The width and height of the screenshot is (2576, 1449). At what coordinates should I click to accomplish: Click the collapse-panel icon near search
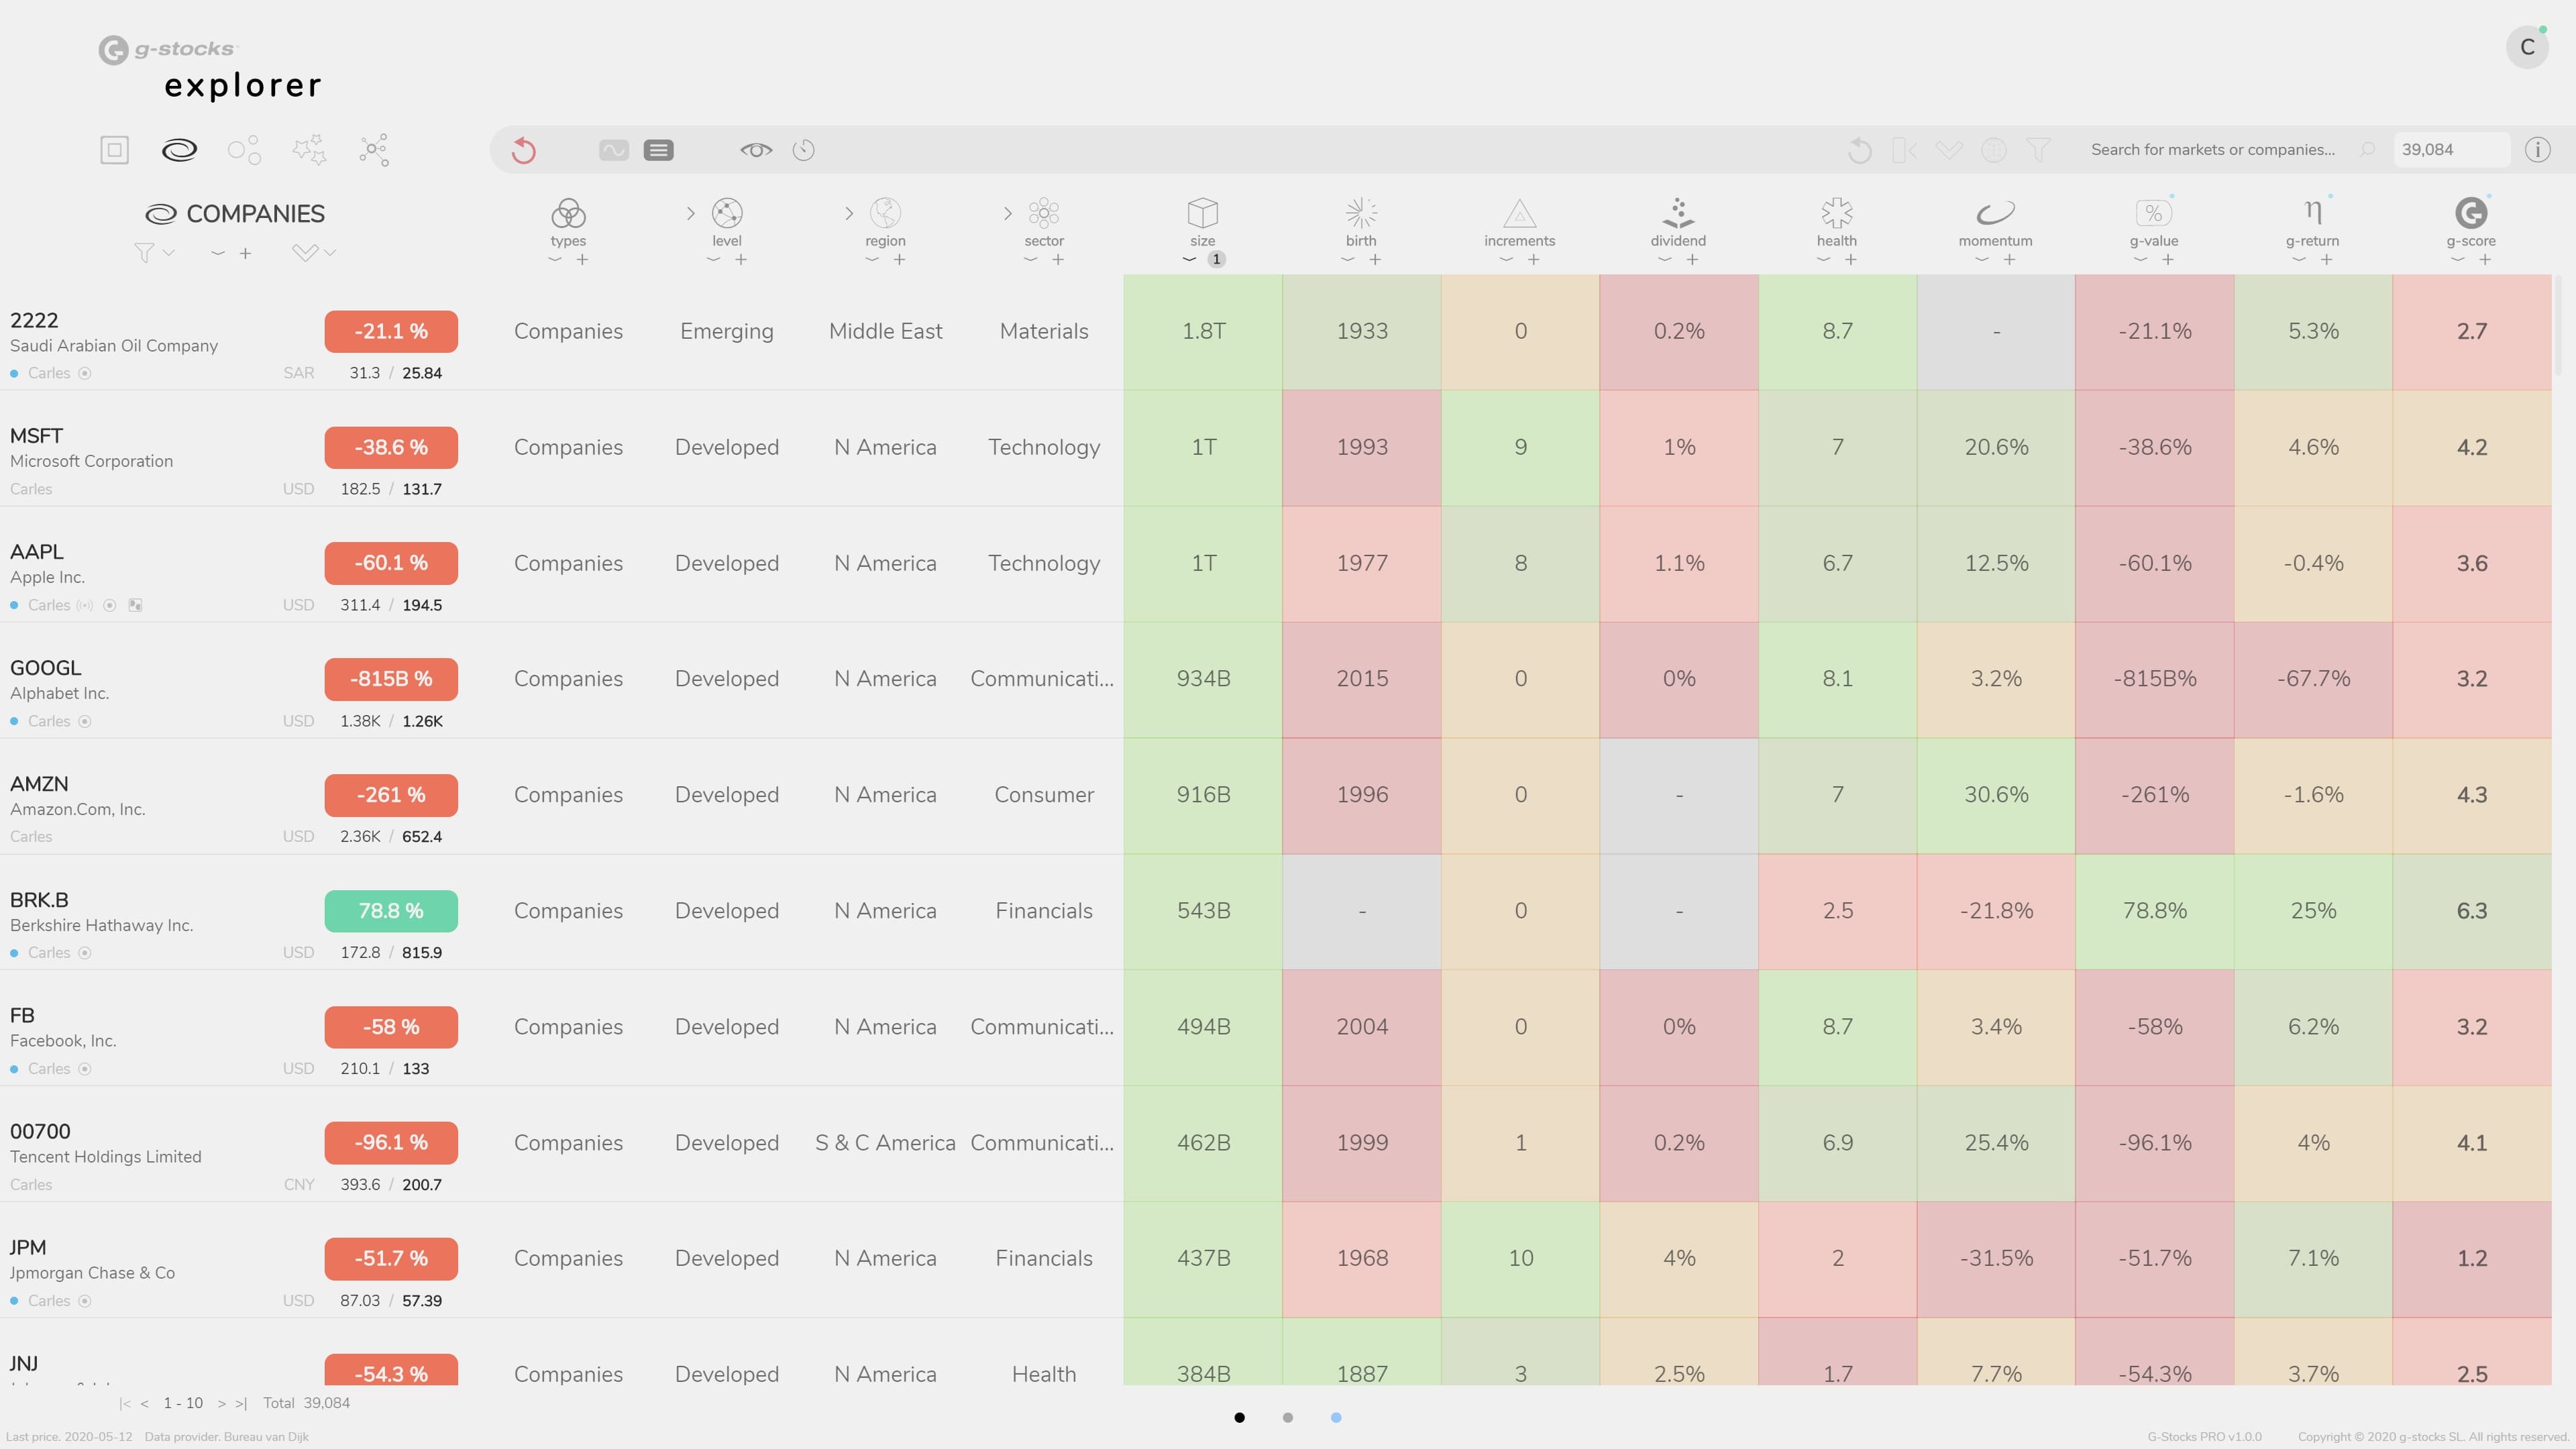pos(1904,150)
